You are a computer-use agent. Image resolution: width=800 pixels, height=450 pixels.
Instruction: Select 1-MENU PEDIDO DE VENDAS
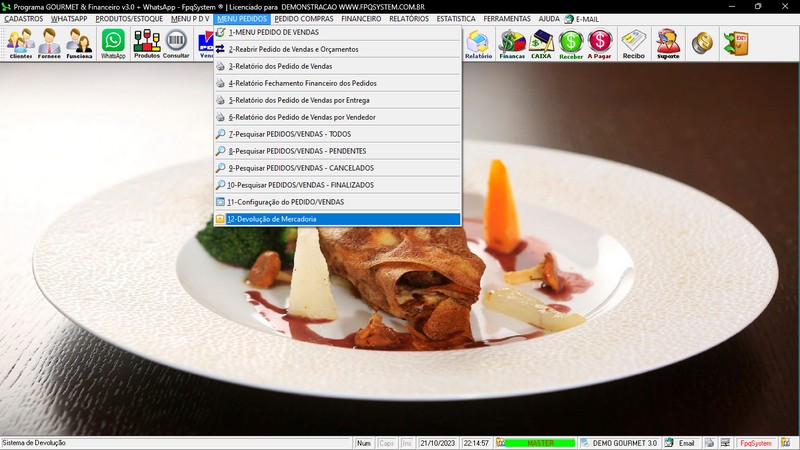coord(337,32)
